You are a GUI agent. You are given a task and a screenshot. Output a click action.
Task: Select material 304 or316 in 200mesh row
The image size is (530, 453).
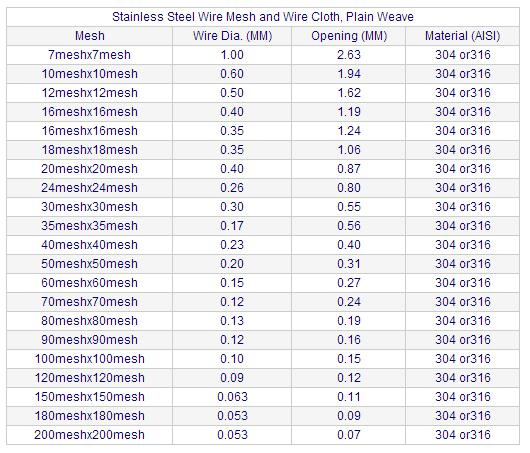(x=462, y=434)
